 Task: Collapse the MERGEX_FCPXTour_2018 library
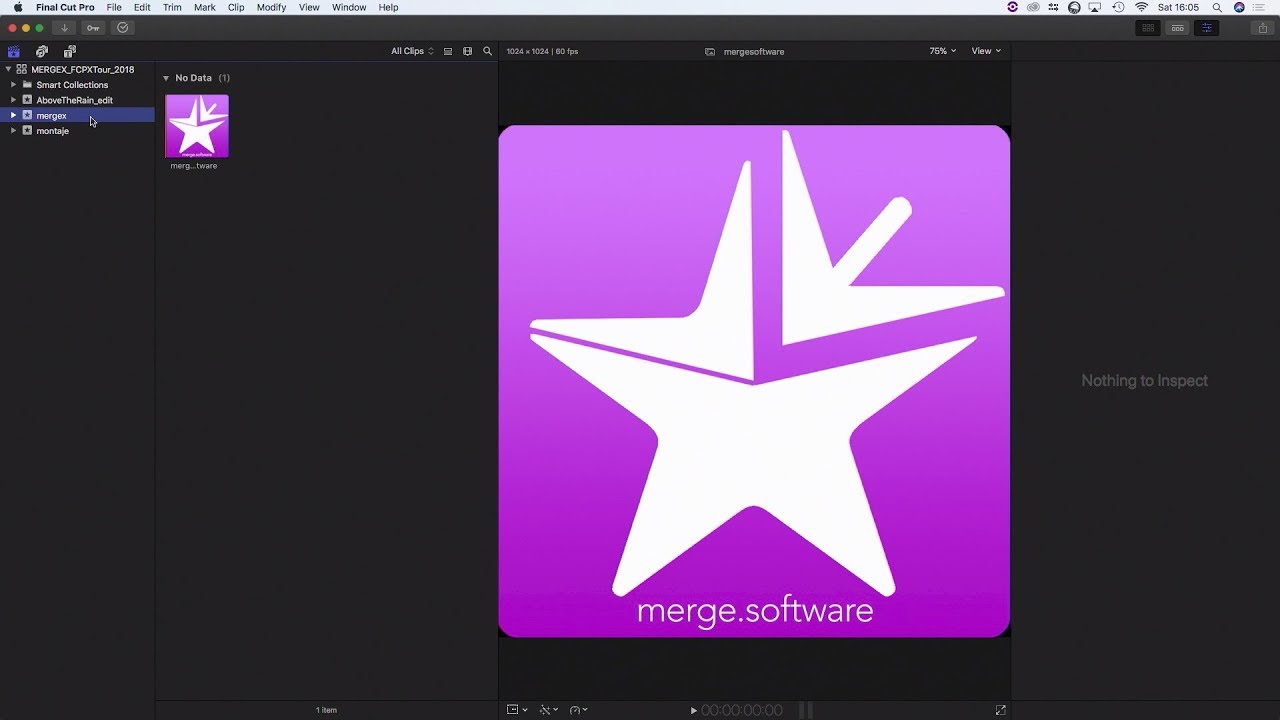point(9,70)
